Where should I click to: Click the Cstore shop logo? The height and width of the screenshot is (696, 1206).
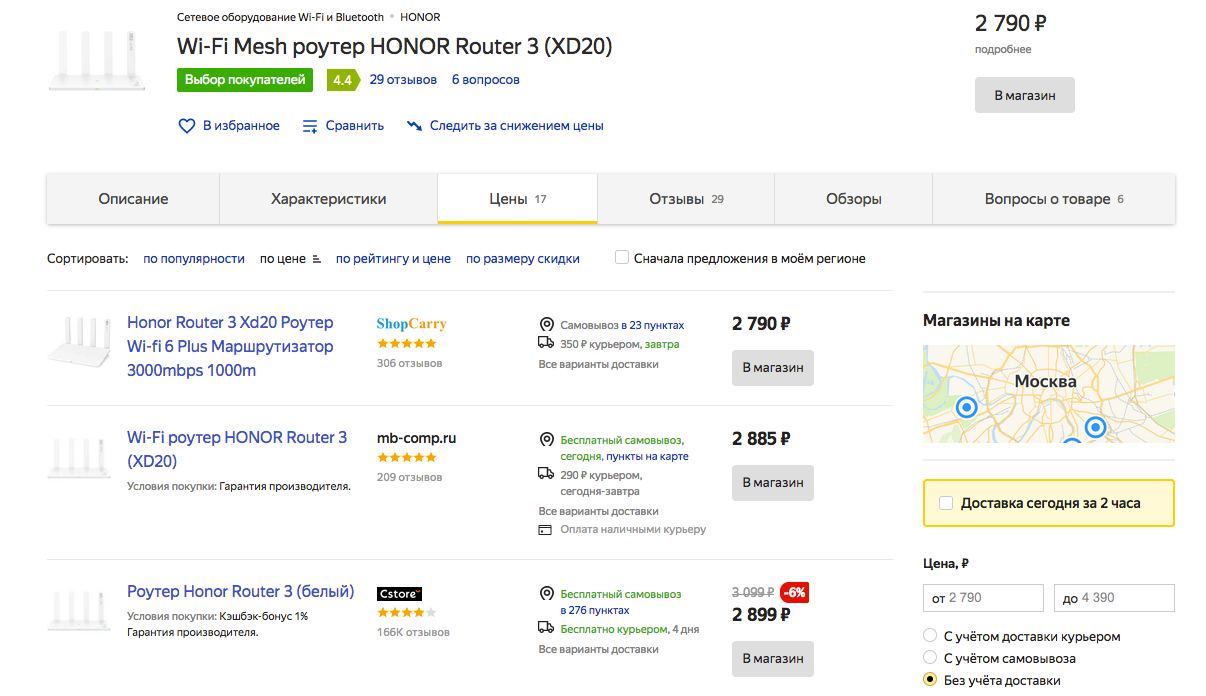[x=400, y=593]
